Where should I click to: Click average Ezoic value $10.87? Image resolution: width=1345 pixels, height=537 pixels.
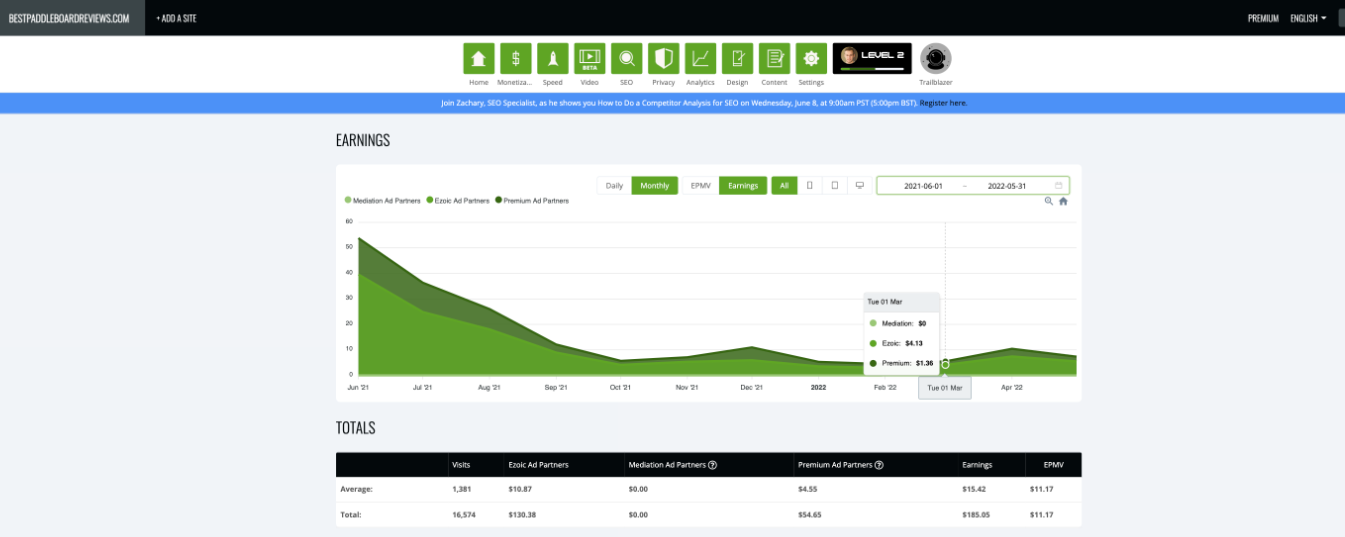[x=521, y=489]
